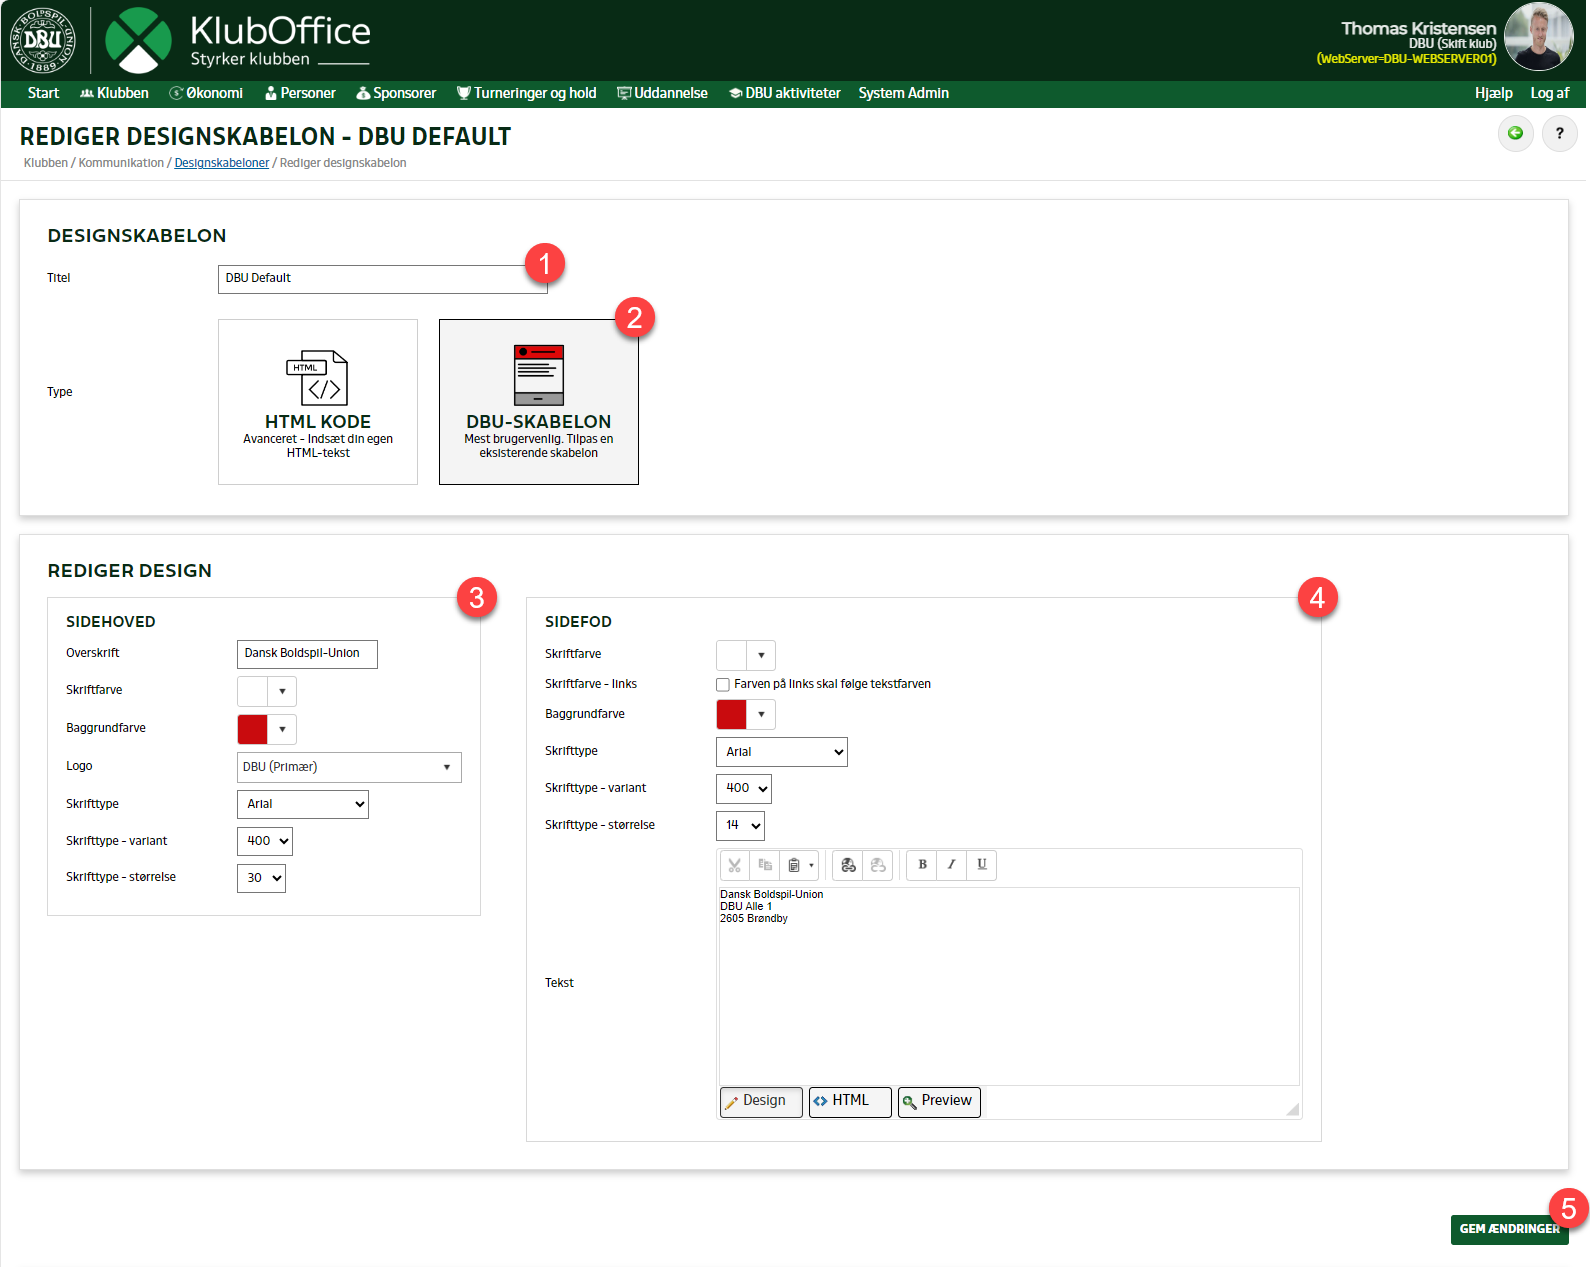Click into the footer Tekst editing area
This screenshot has width=1590, height=1267.
[x=1009, y=986]
